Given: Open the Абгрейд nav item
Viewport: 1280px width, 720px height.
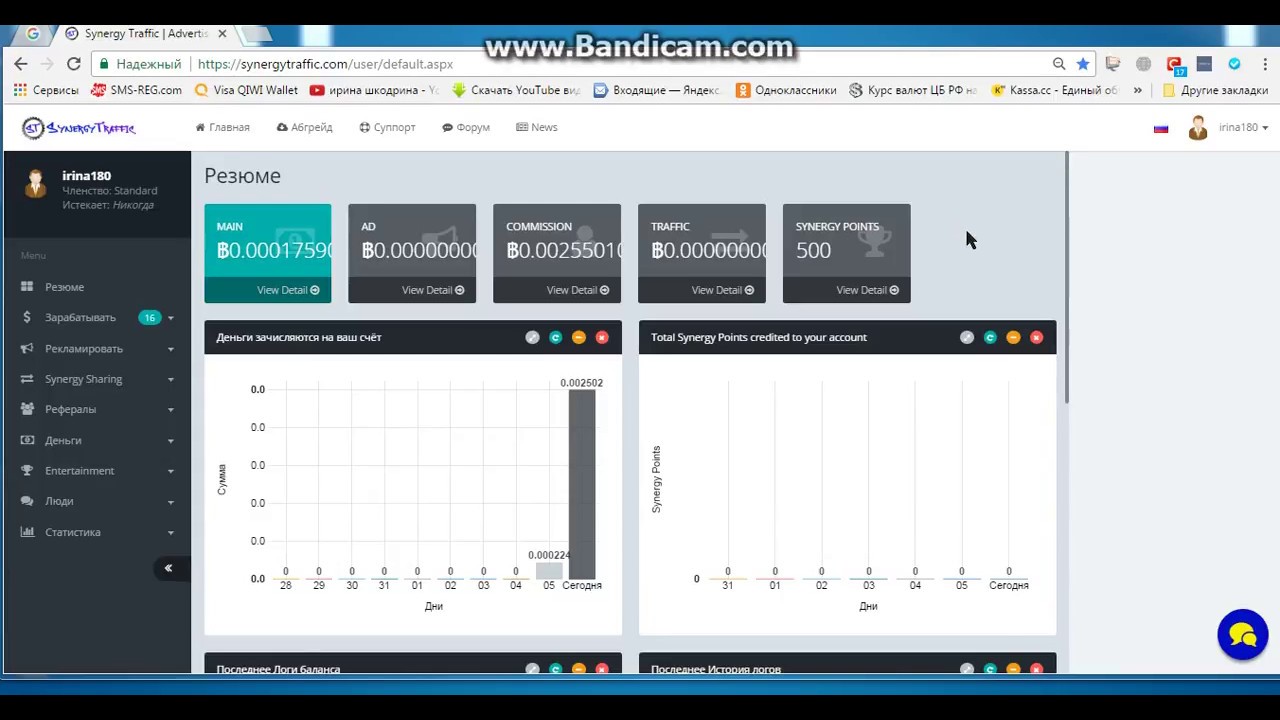Looking at the screenshot, I should click(x=304, y=128).
